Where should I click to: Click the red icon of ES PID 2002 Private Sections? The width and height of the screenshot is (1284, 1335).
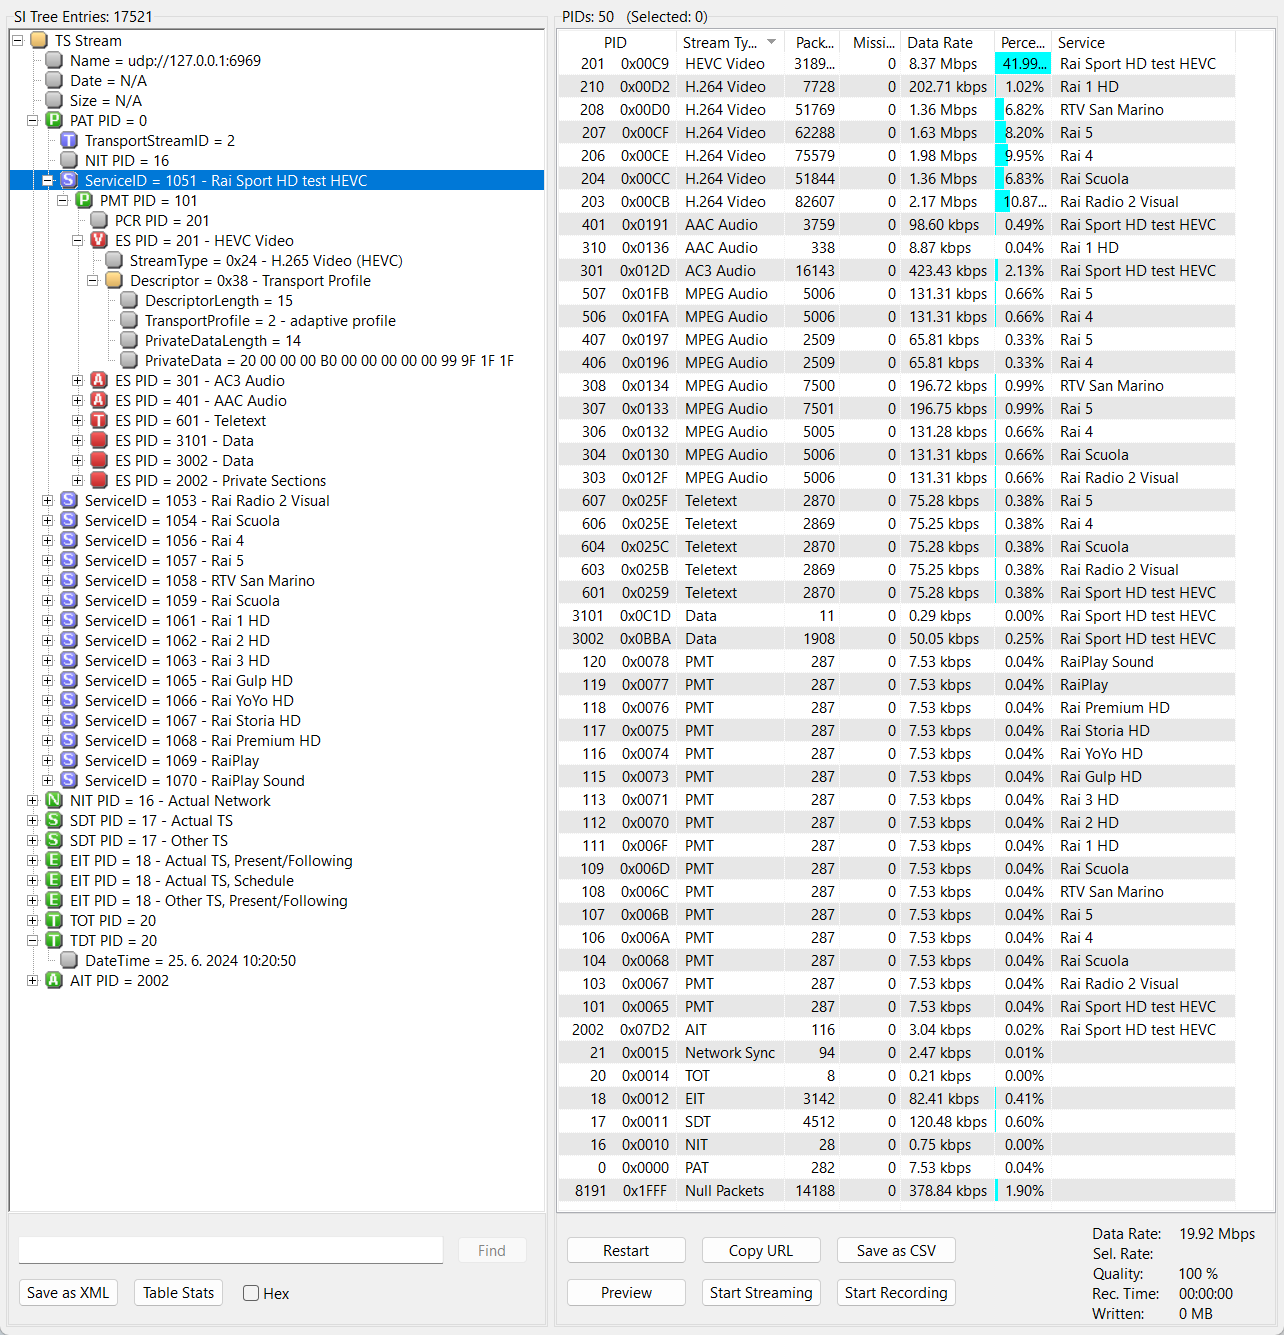pyautogui.click(x=99, y=481)
